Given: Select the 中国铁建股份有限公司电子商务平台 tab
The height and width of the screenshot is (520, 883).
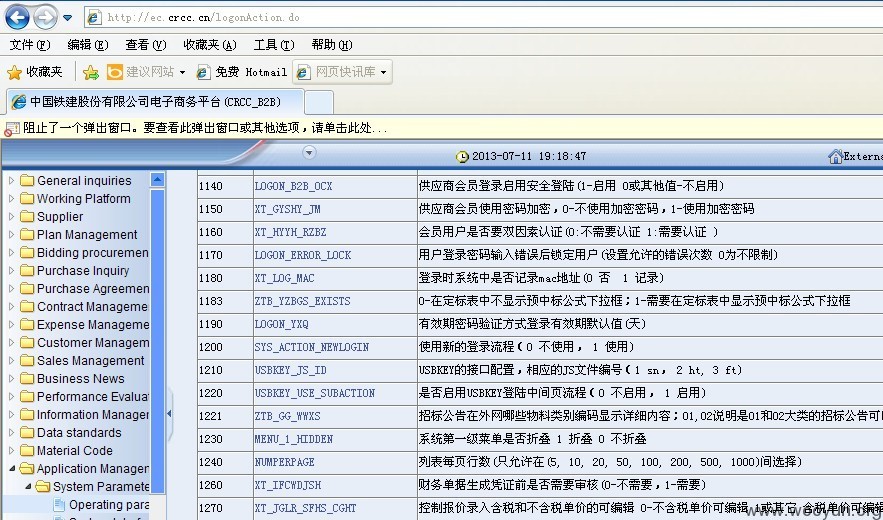Looking at the screenshot, I should click(155, 102).
